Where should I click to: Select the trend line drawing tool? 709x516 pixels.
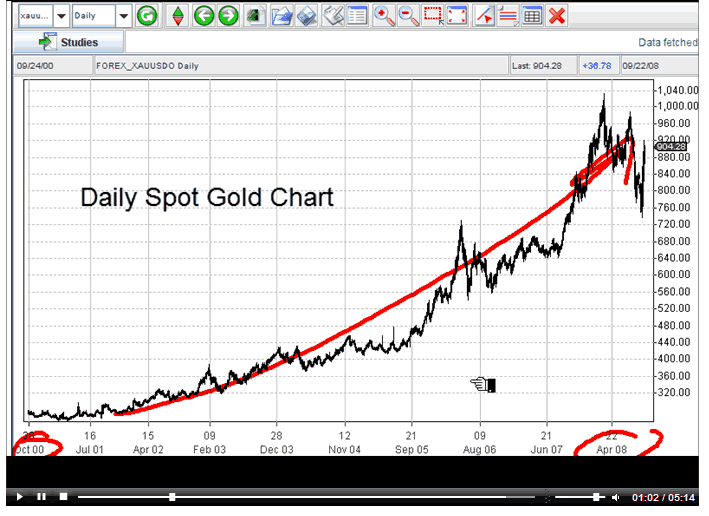[x=484, y=16]
